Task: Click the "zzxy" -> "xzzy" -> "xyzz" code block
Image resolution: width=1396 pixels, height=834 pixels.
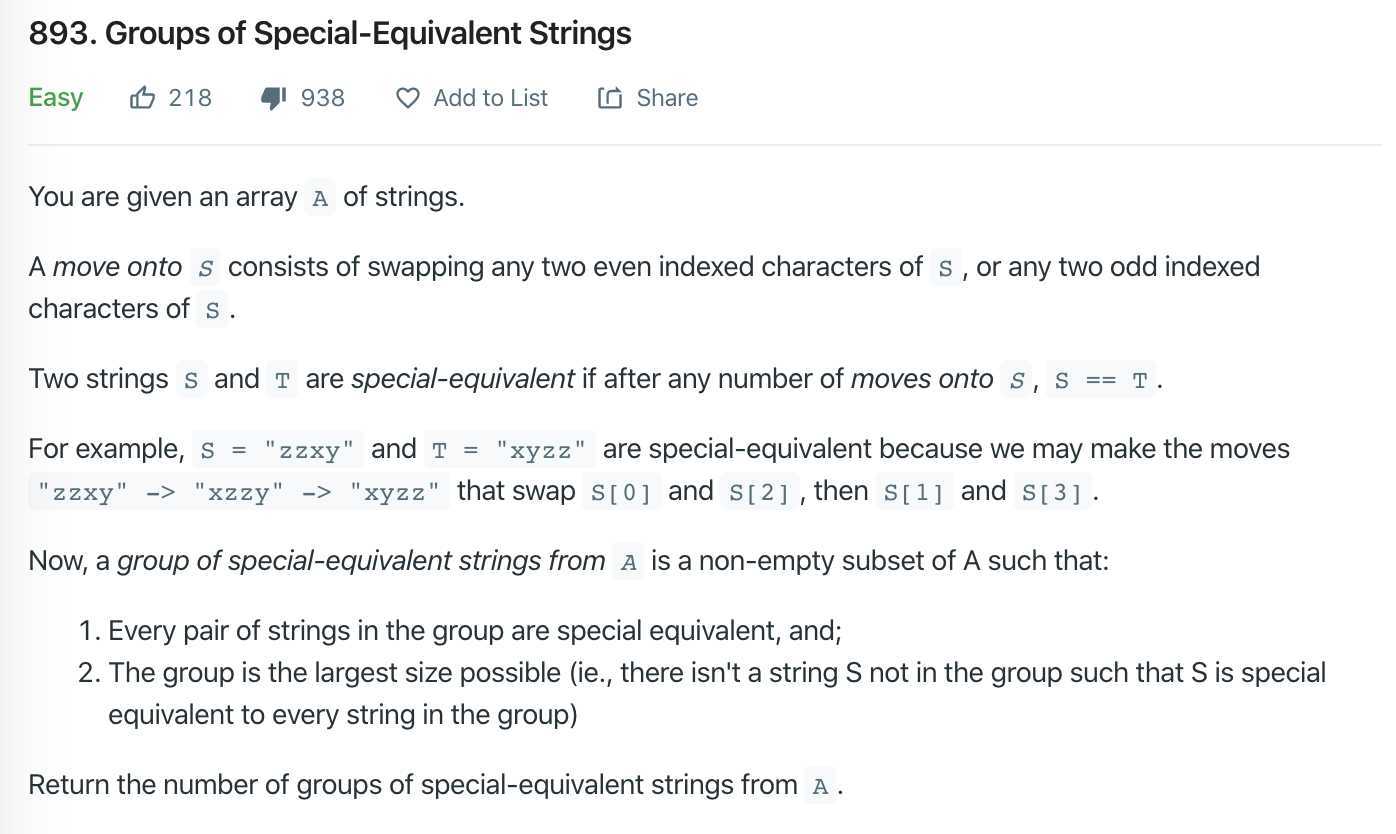Action: [239, 492]
